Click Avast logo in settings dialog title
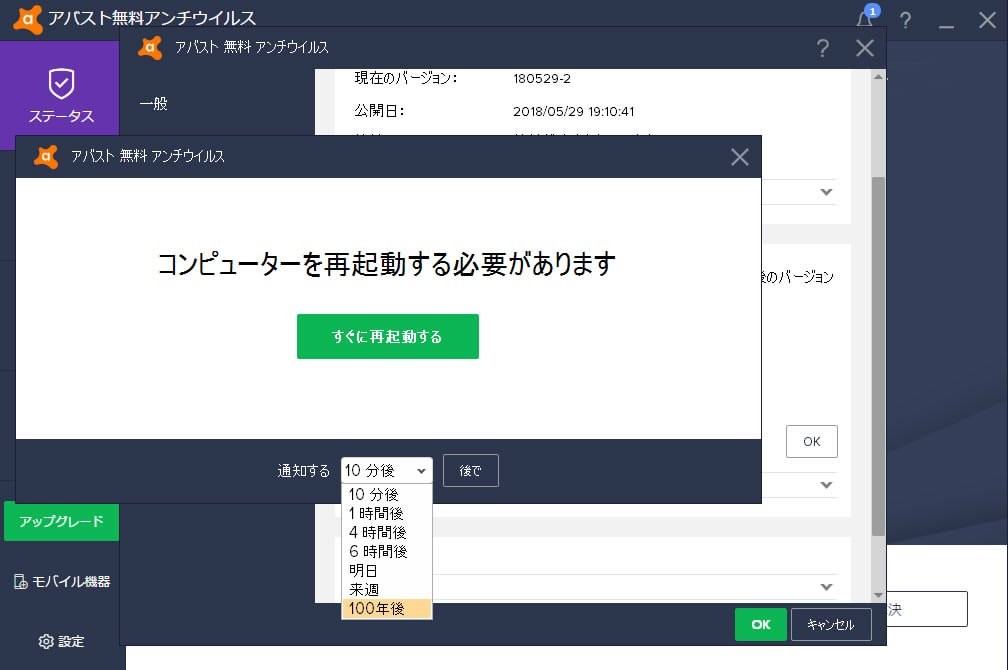Viewport: 1008px width, 670px height. coord(150,48)
